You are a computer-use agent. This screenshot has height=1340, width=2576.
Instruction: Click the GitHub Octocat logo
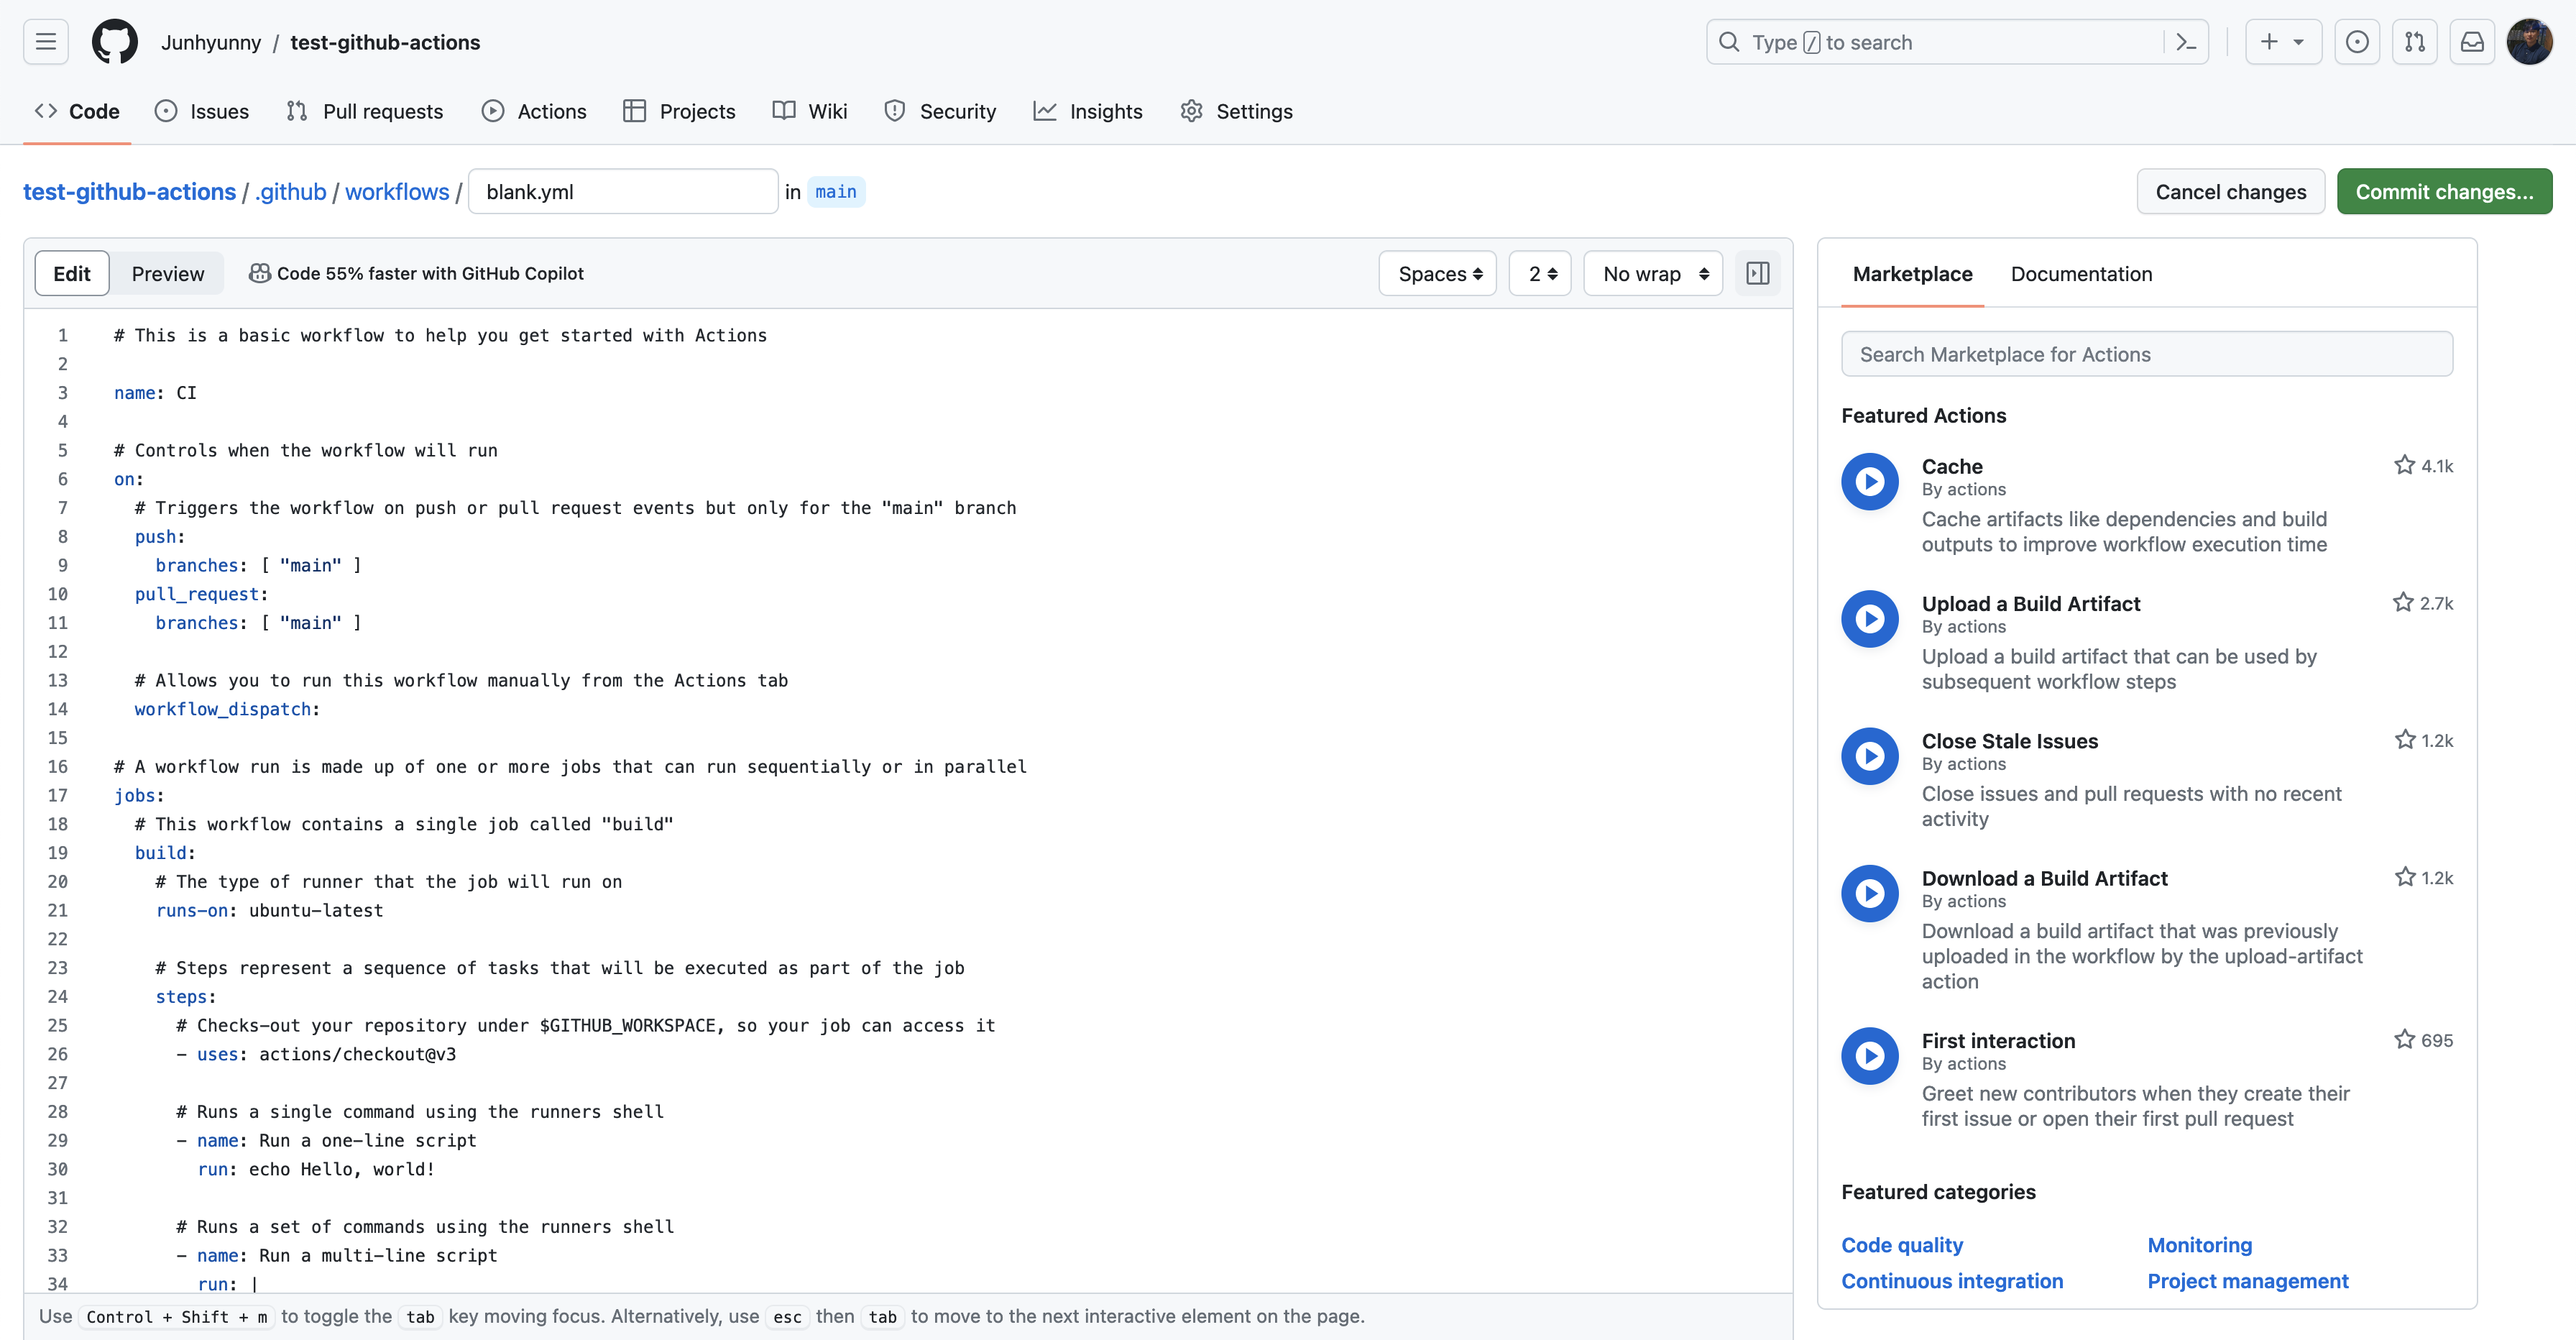tap(115, 42)
